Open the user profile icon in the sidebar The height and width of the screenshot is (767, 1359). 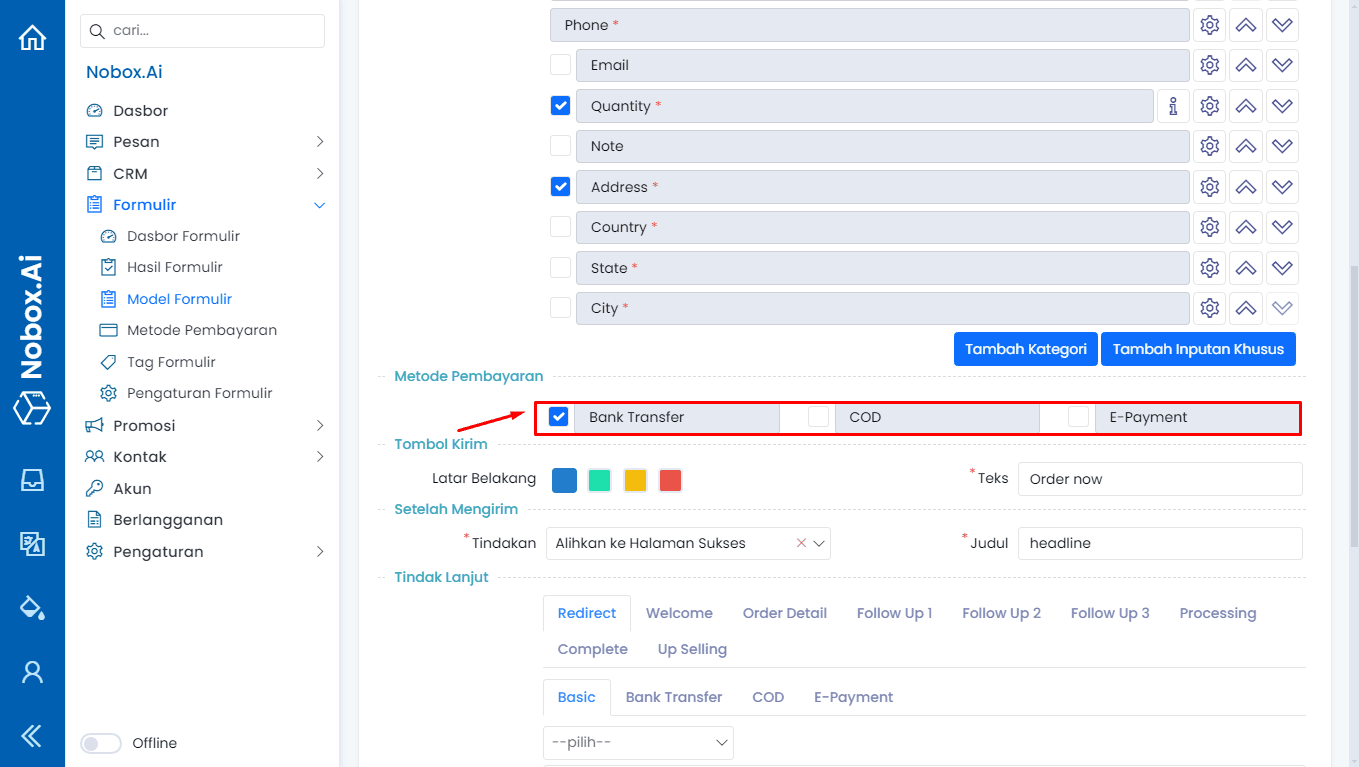[x=33, y=672]
